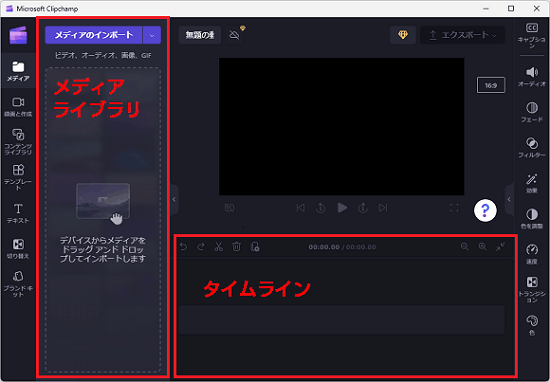Screen dimensions: 550x382
Task: Open the help question mark button
Action: (x=485, y=210)
